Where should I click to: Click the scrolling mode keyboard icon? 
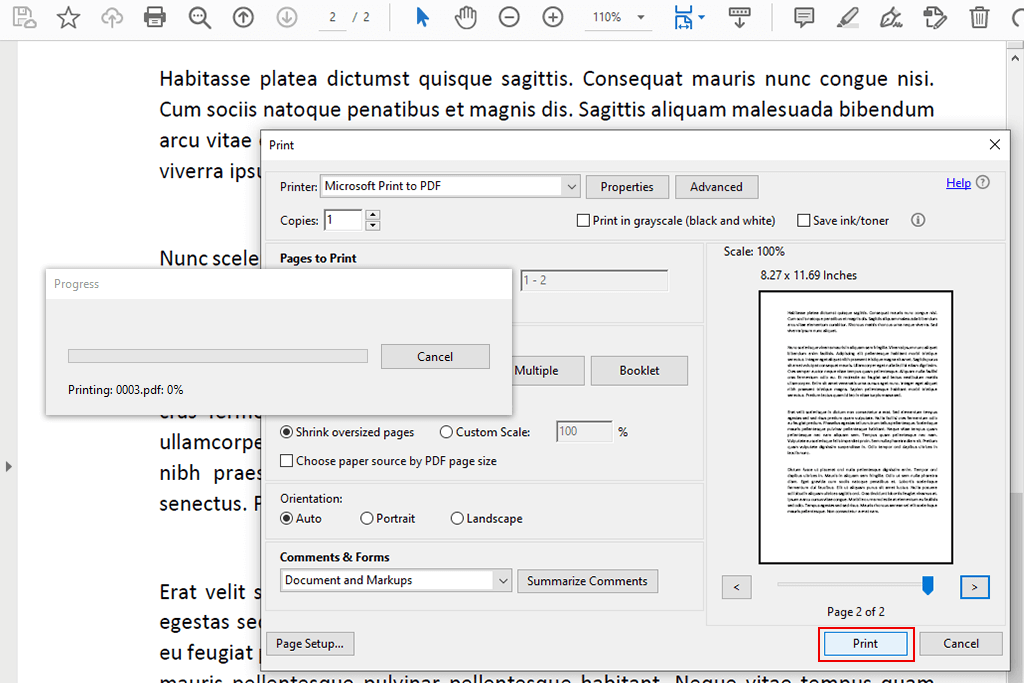point(739,18)
